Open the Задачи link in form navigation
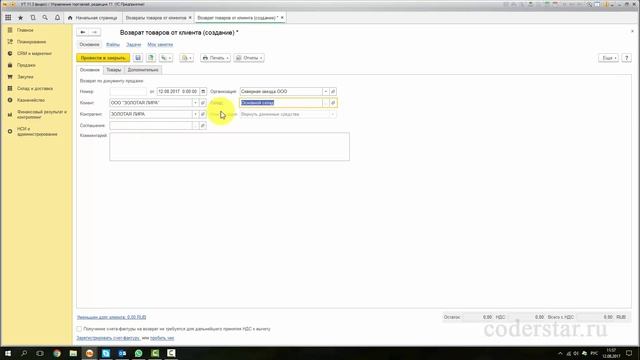The height and width of the screenshot is (360, 640). click(133, 44)
